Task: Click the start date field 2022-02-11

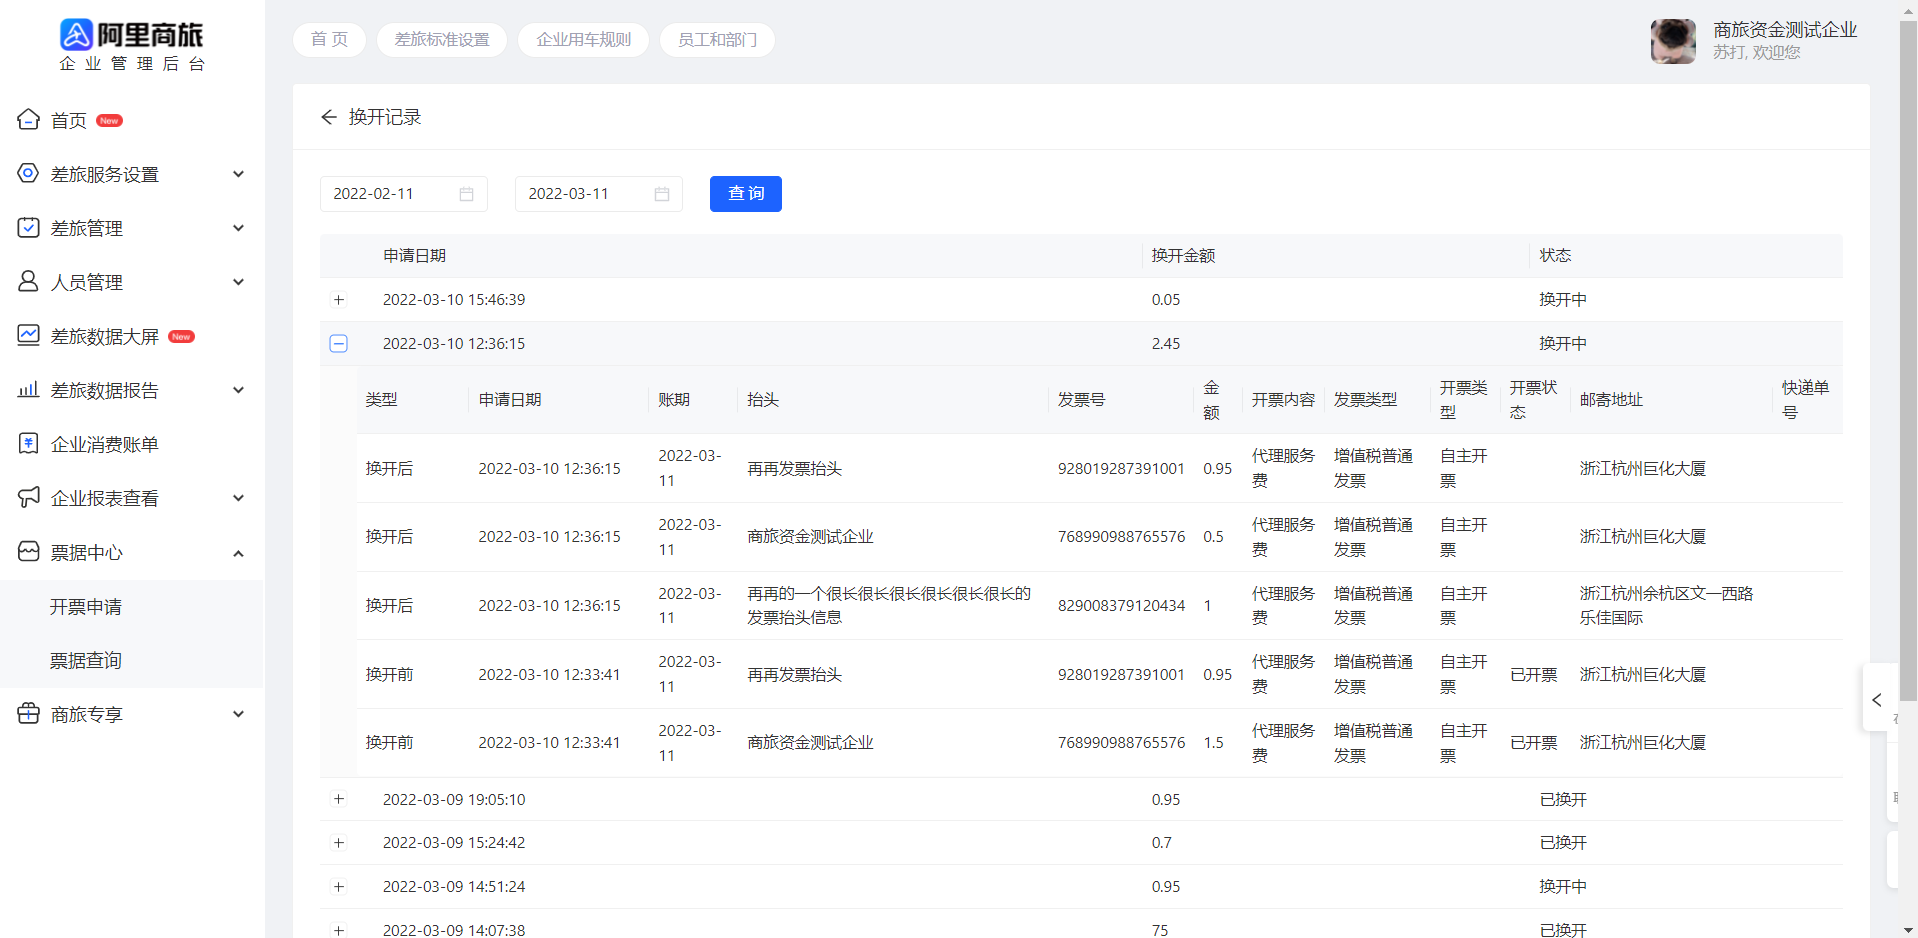Action: click(404, 194)
